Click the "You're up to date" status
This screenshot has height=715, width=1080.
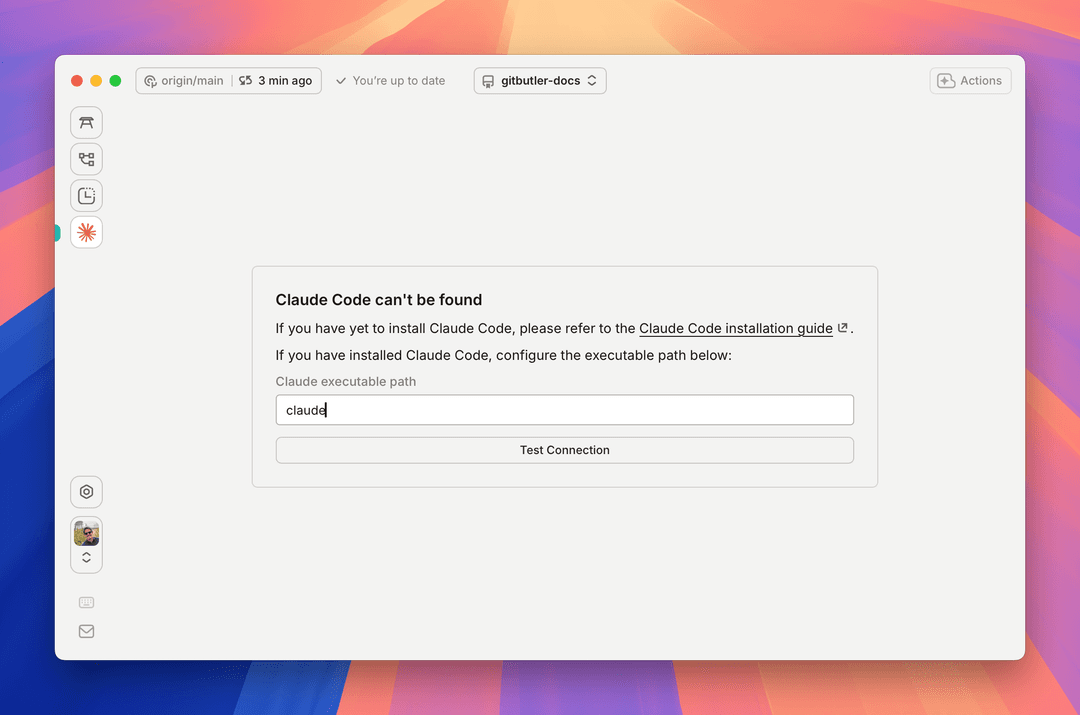(x=391, y=81)
